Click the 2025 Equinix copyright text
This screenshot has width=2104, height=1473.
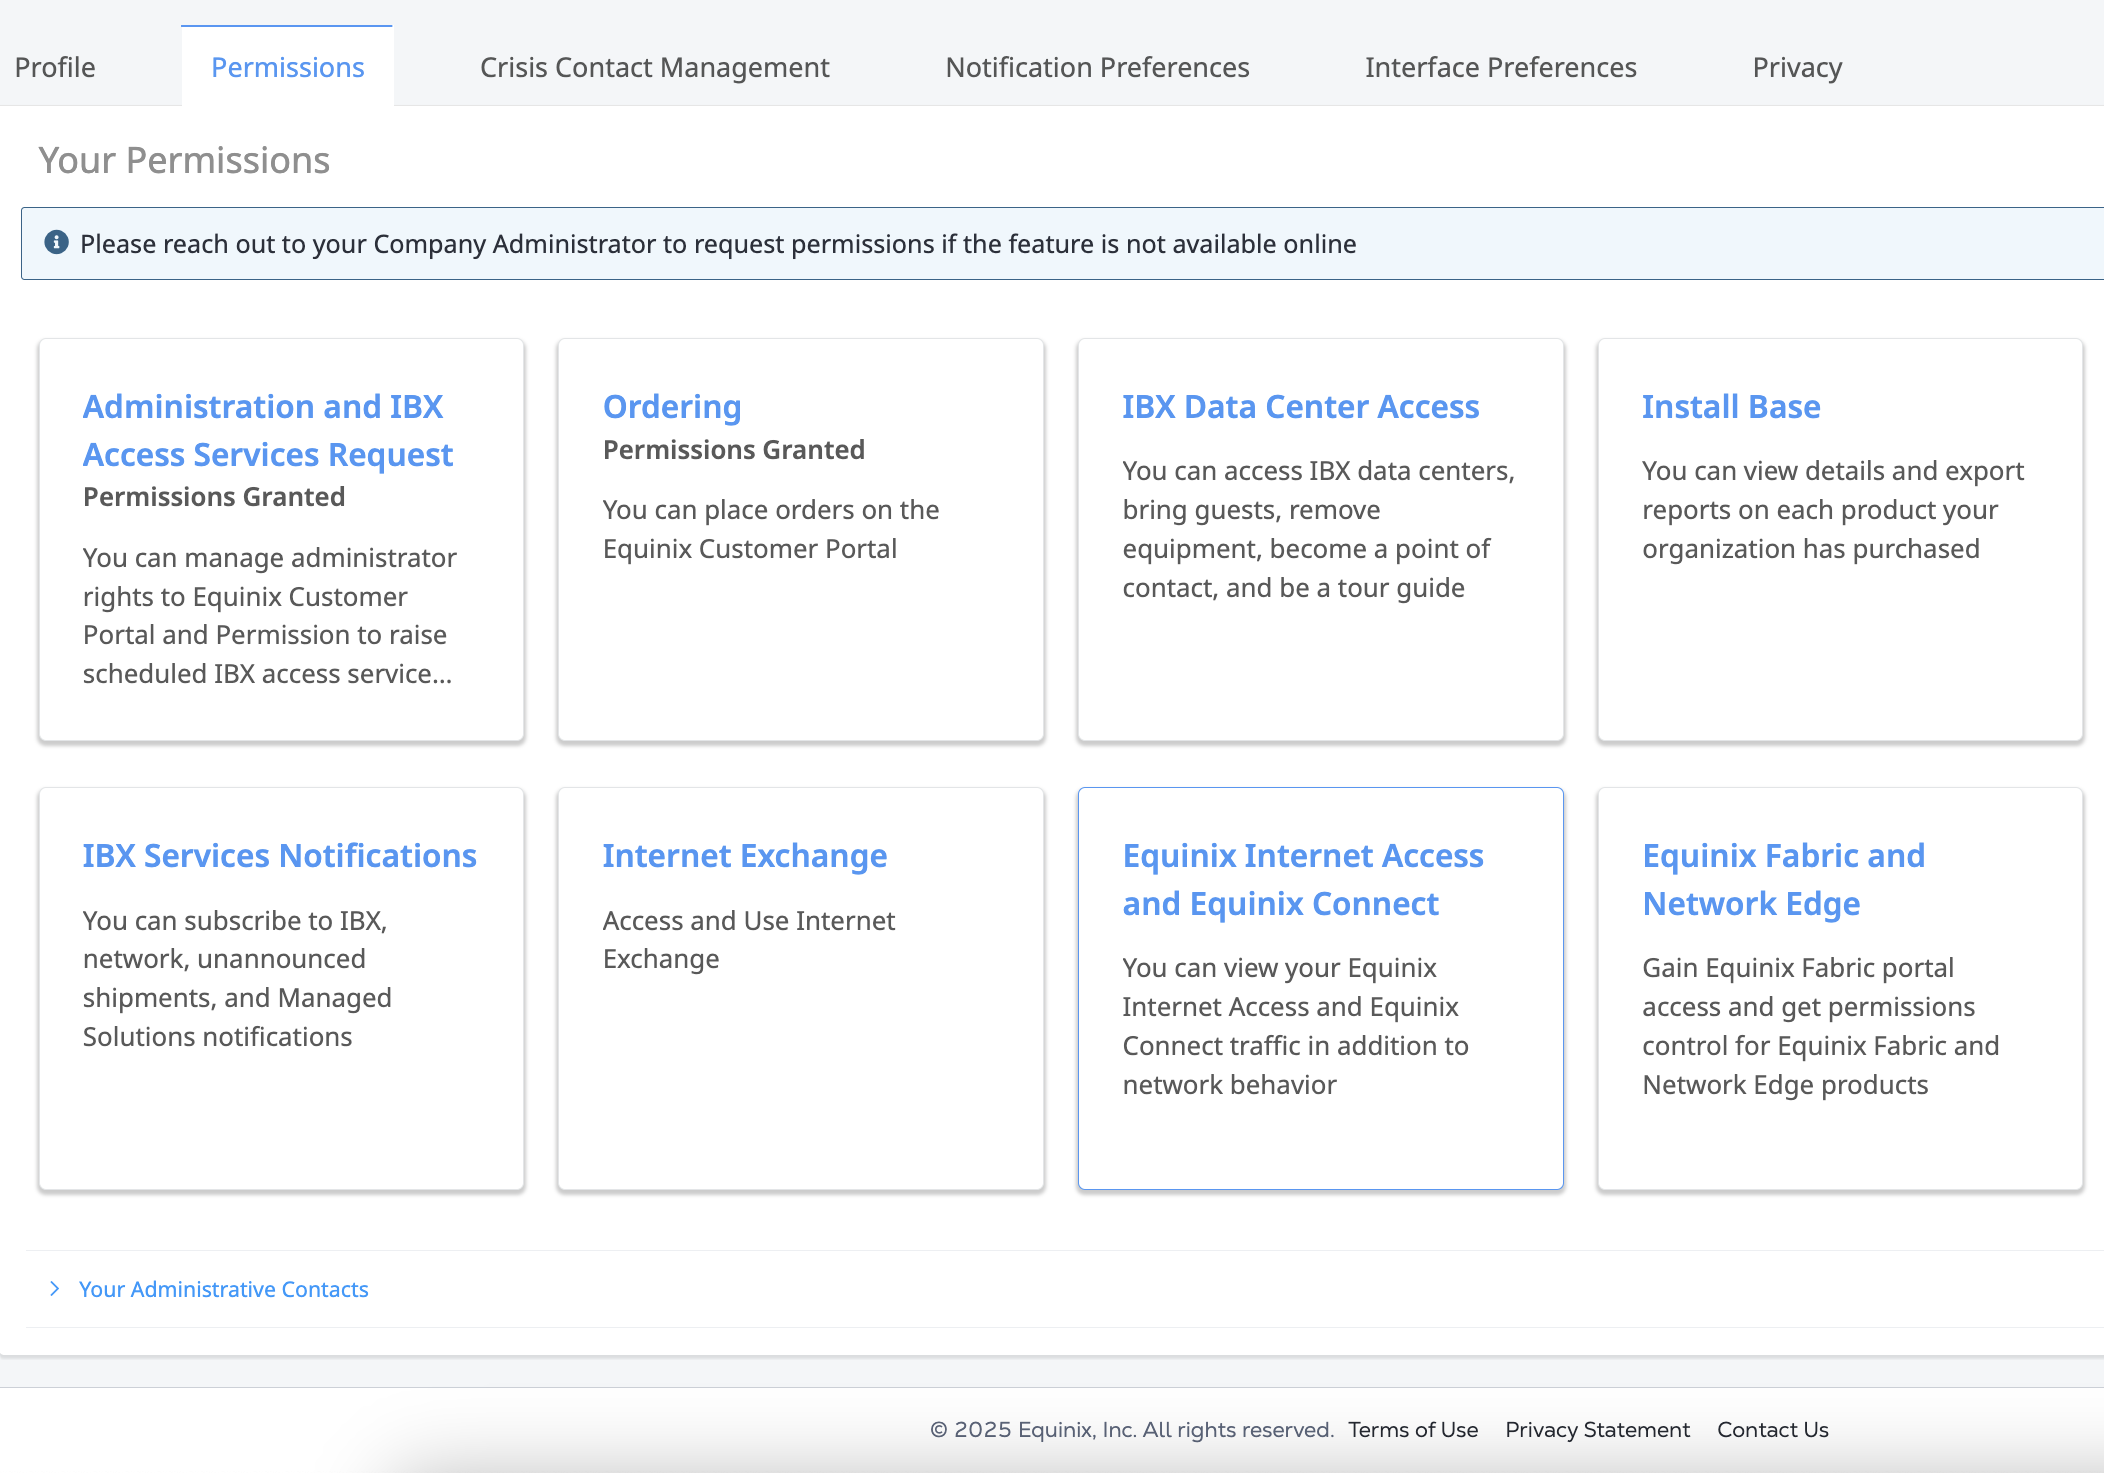1131,1430
